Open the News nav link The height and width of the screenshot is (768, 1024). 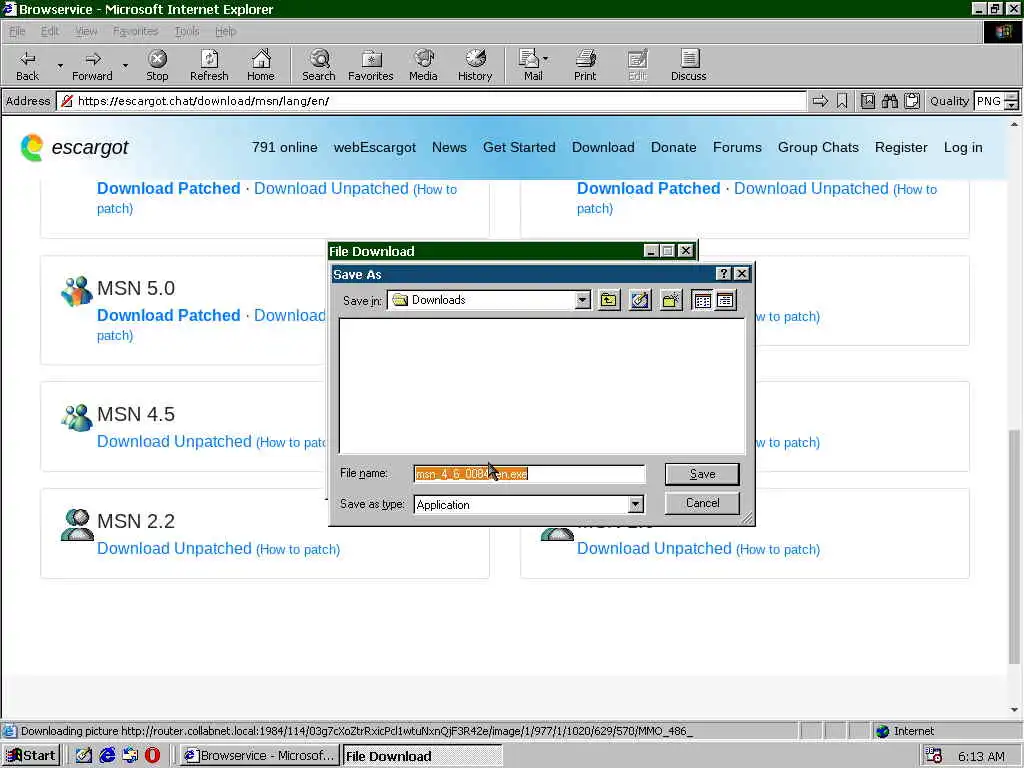coord(449,148)
